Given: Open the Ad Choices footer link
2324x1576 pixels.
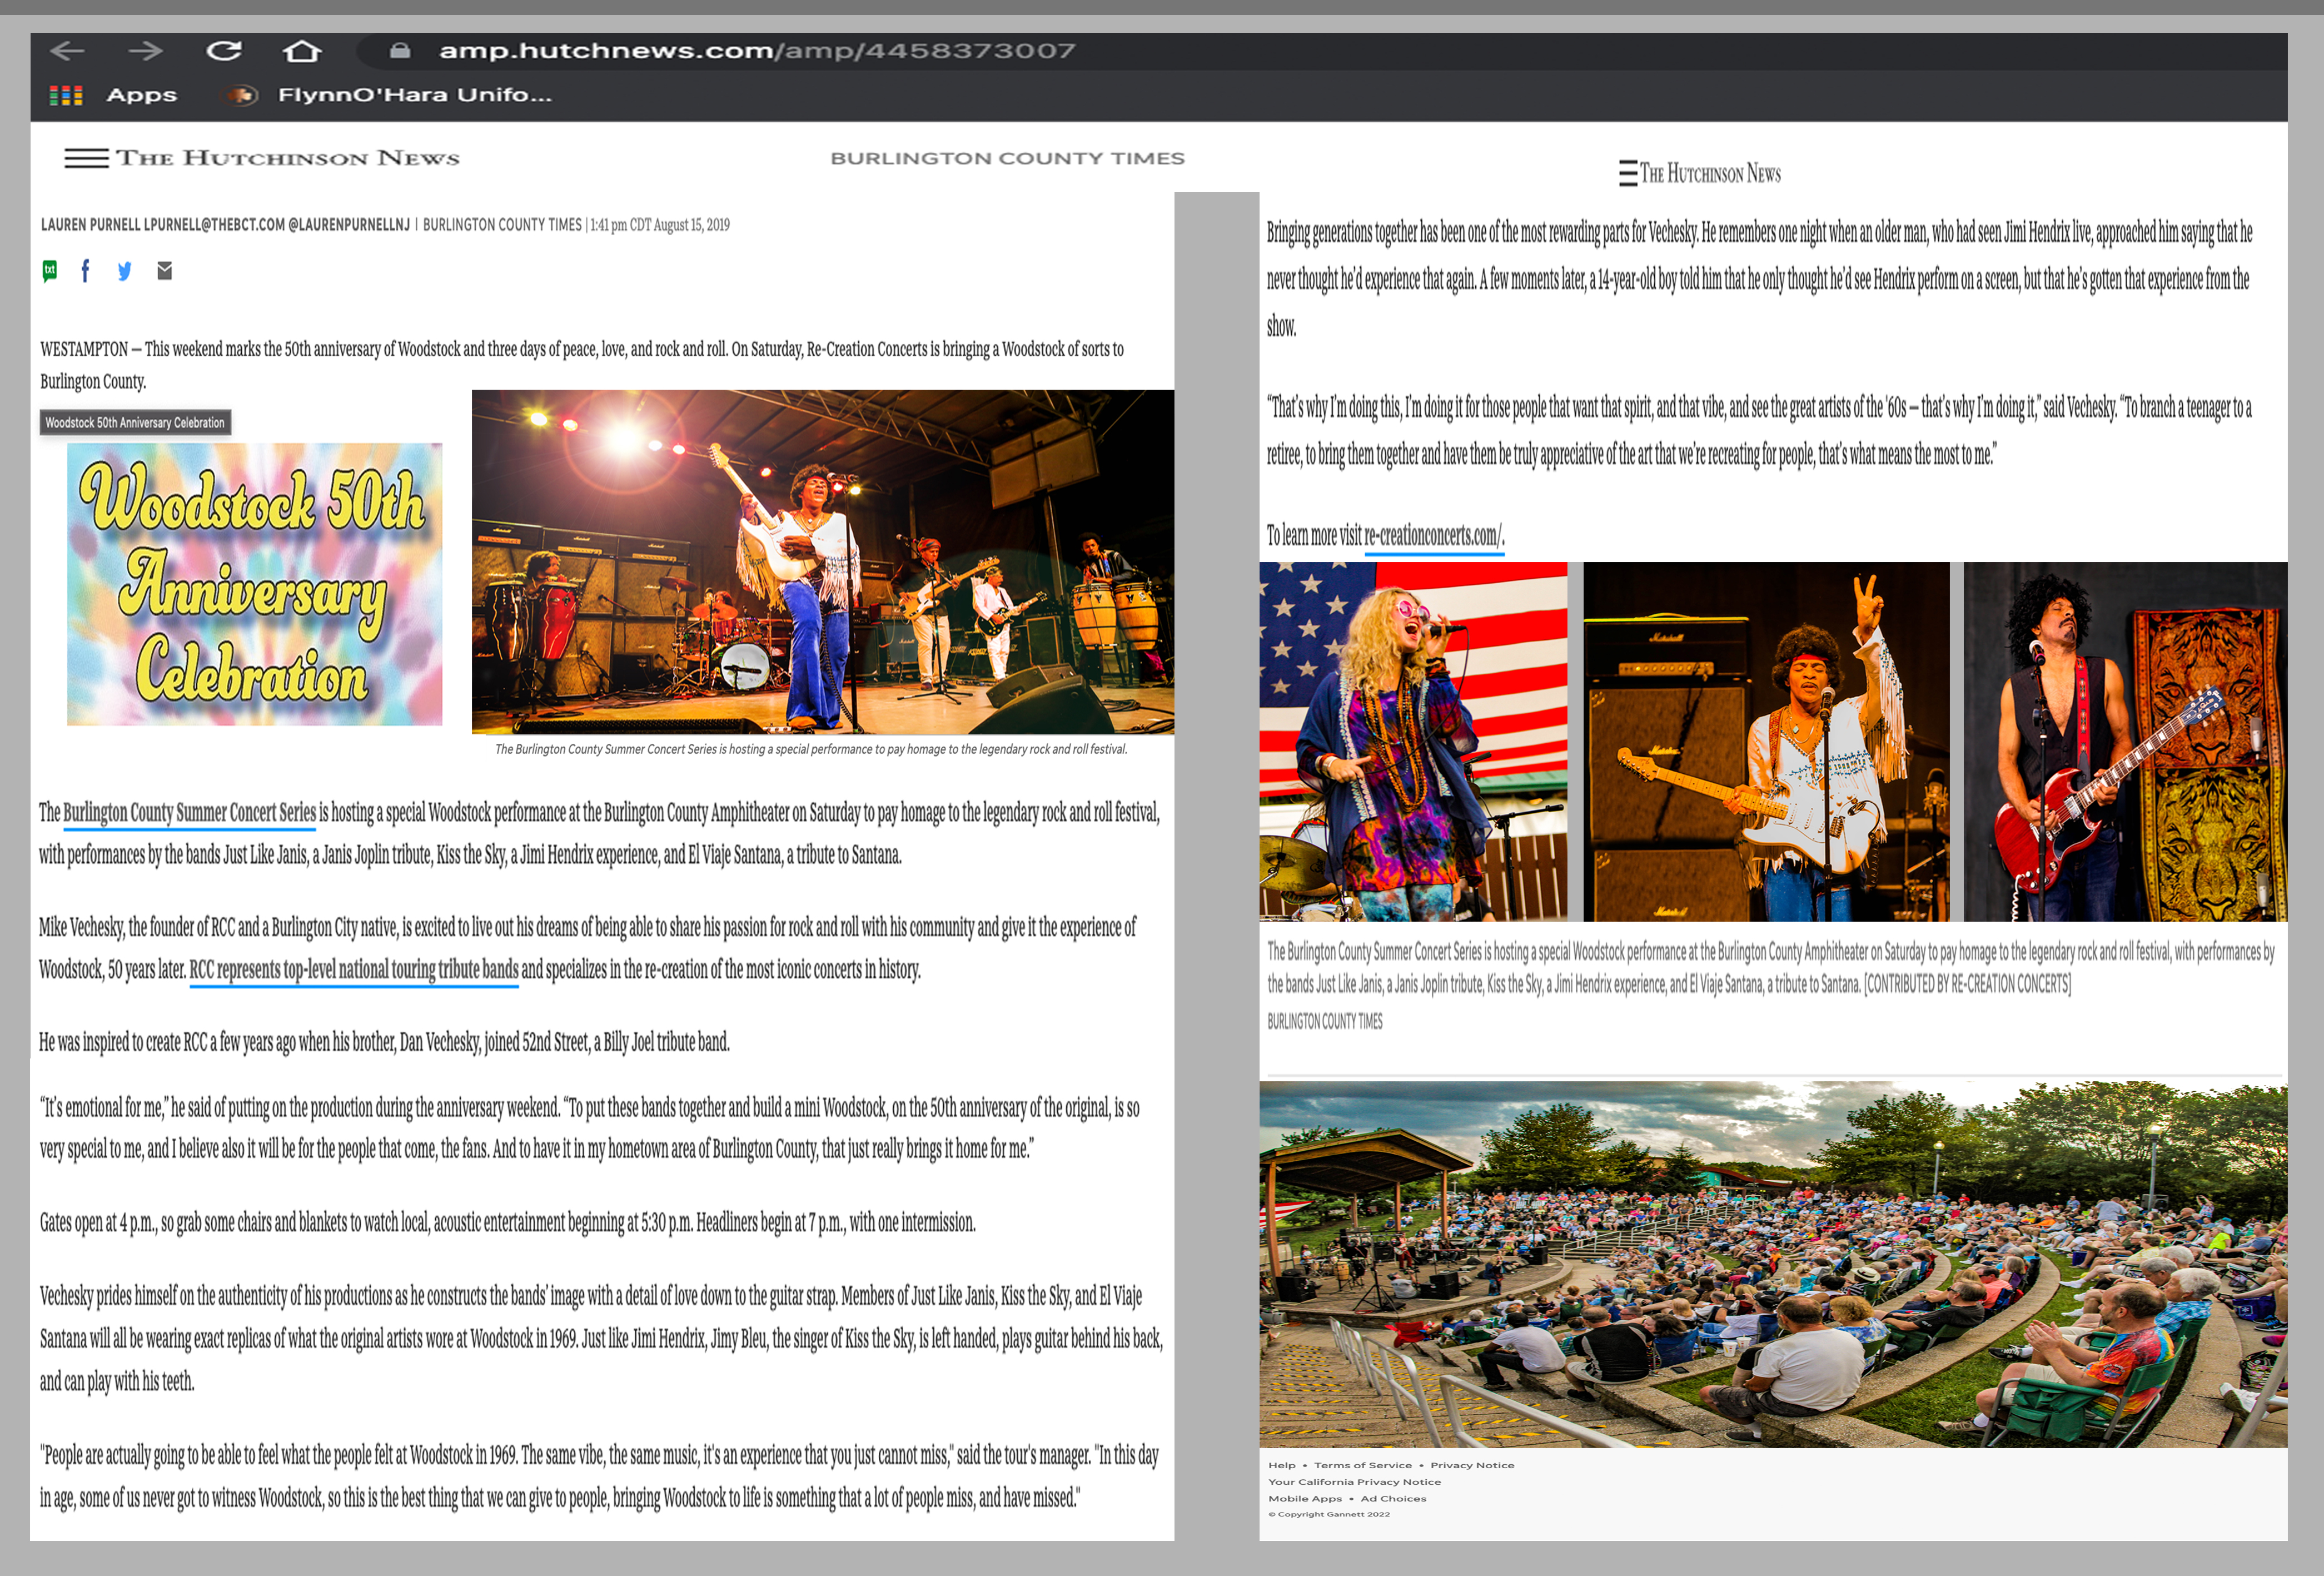Looking at the screenshot, I should [x=1393, y=1498].
